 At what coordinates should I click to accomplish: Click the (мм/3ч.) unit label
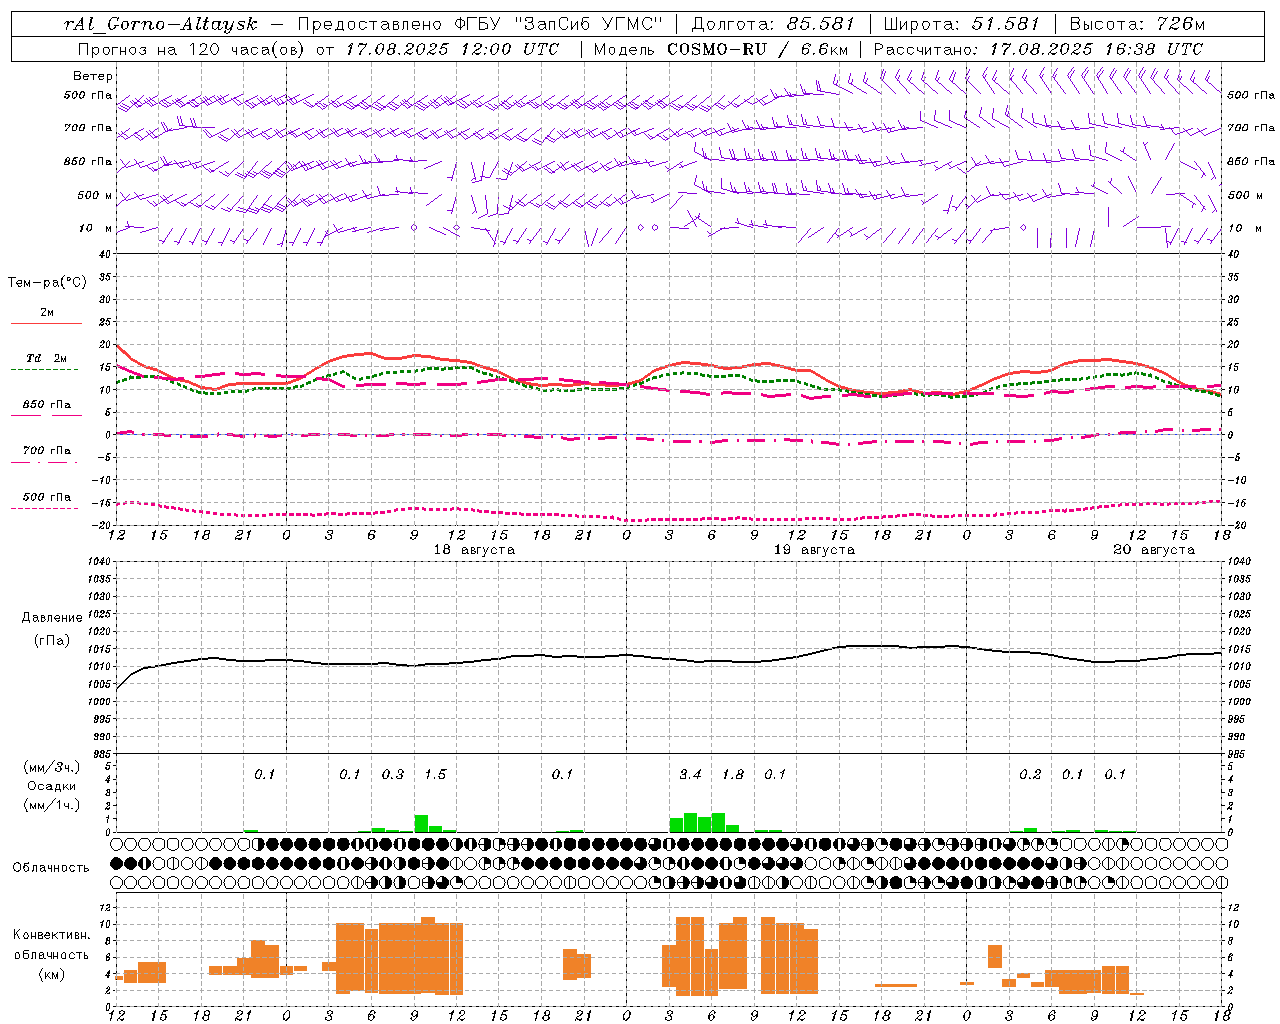pyautogui.click(x=52, y=767)
